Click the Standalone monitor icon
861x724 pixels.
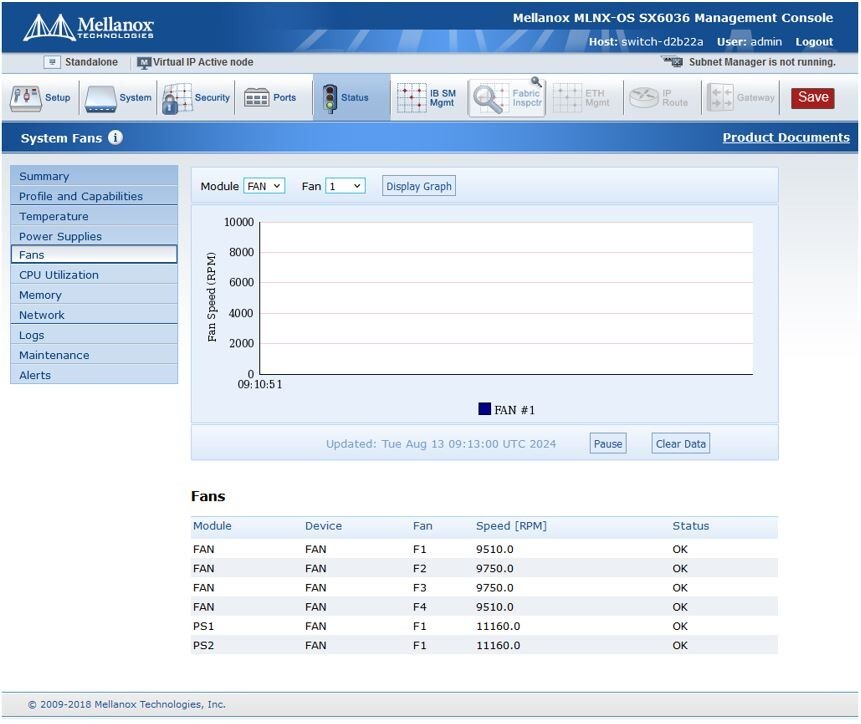point(52,62)
